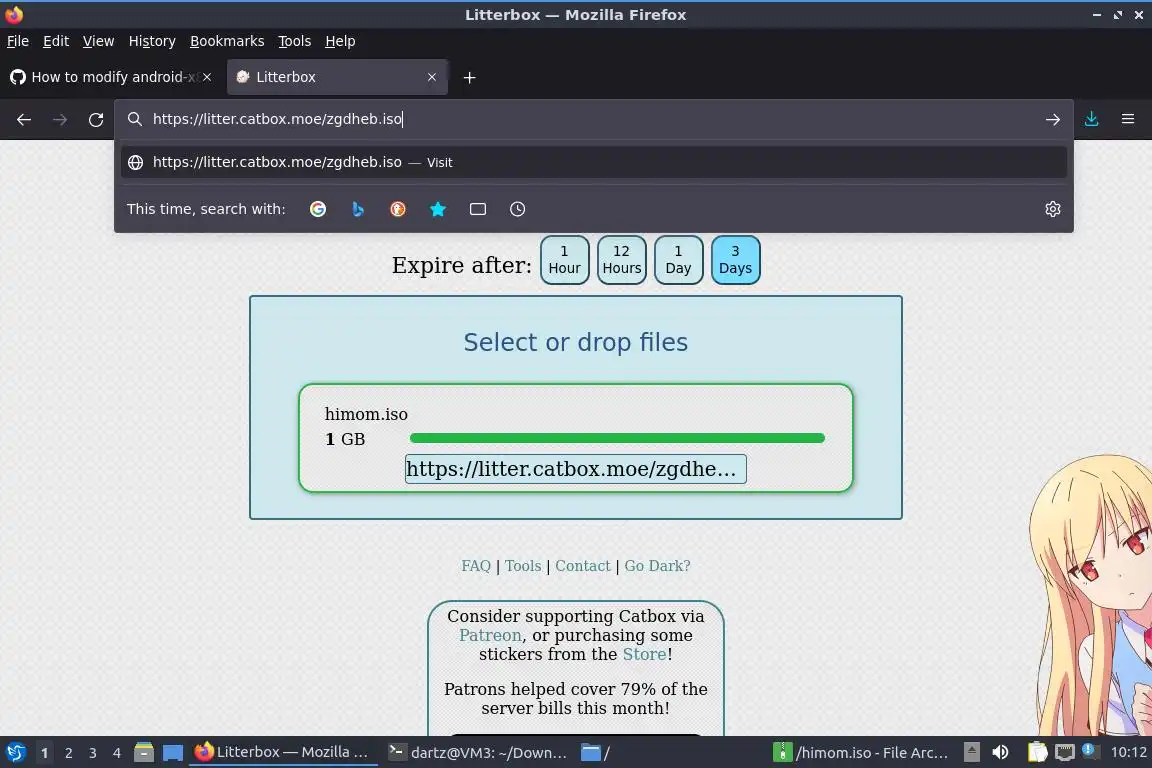
Task: Activate the '/' folder window taskbar entry
Action: click(x=595, y=753)
